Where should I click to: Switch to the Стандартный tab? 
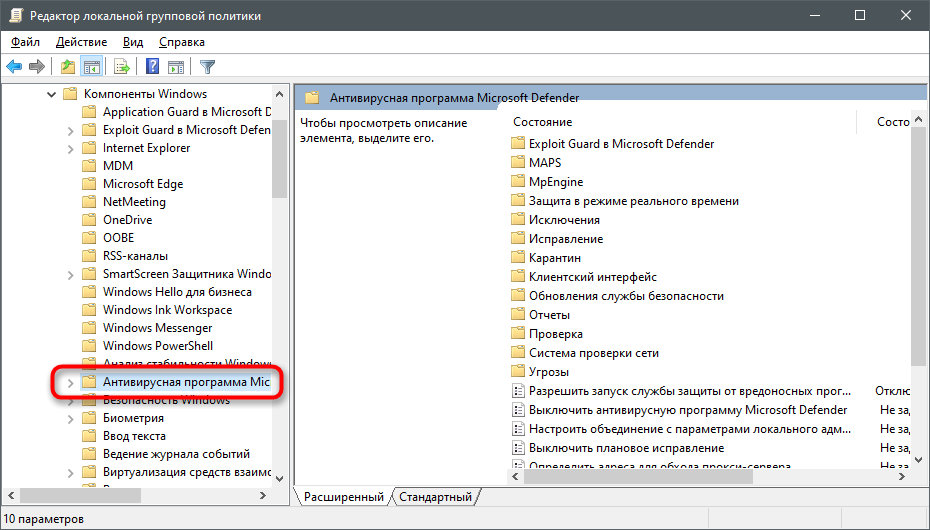pos(435,497)
